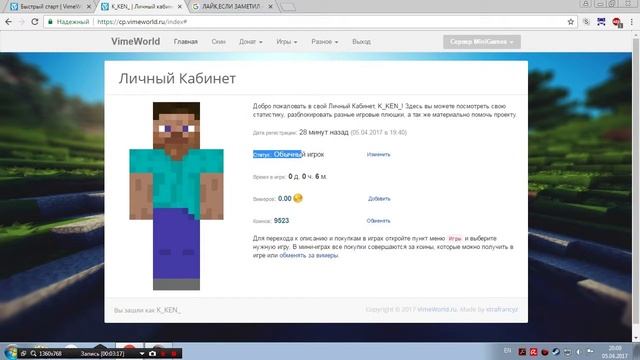Click the blue extension icon in toolbar
Viewport: 640px width, 360px height.
tap(601, 22)
